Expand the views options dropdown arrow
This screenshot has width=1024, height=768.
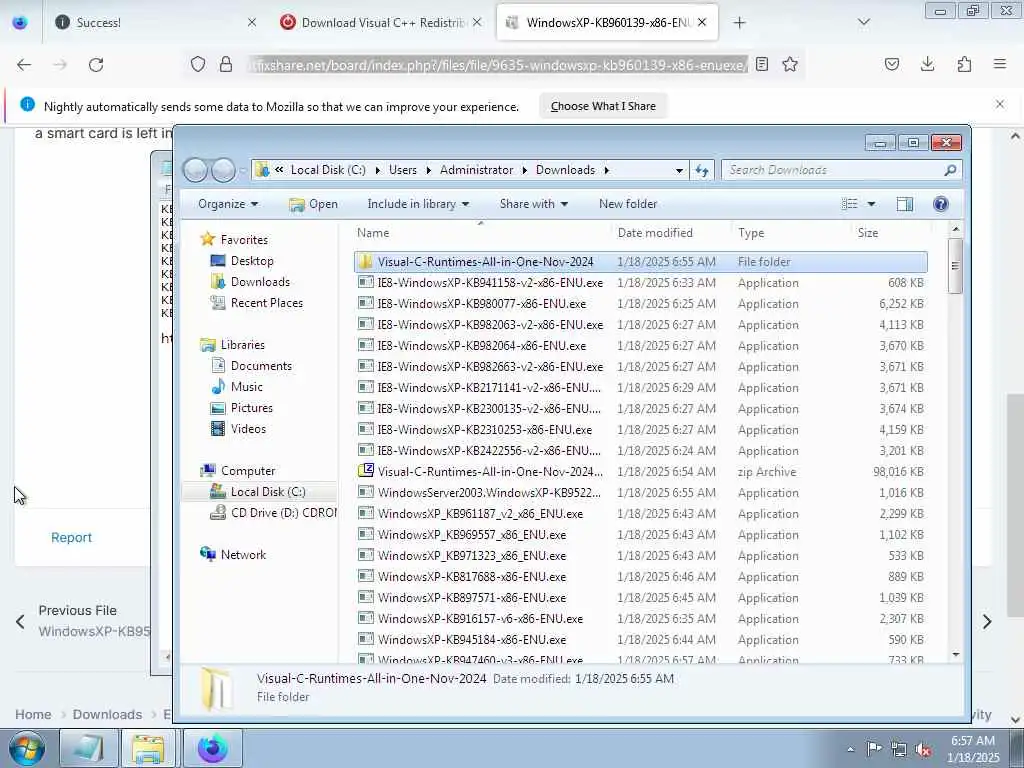(871, 204)
